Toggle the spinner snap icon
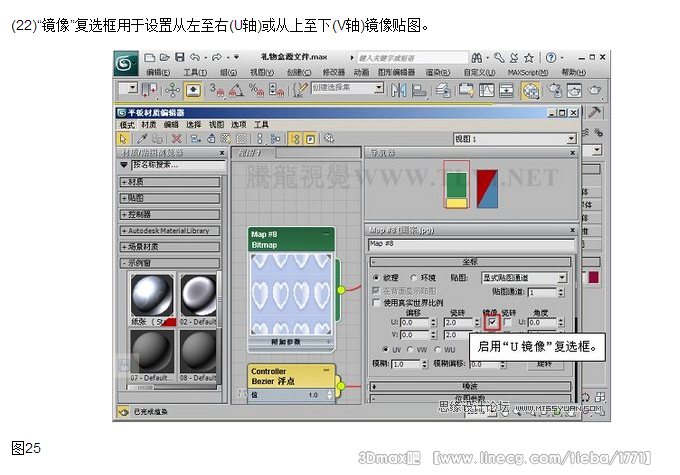This screenshot has height=475, width=680. click(276, 90)
